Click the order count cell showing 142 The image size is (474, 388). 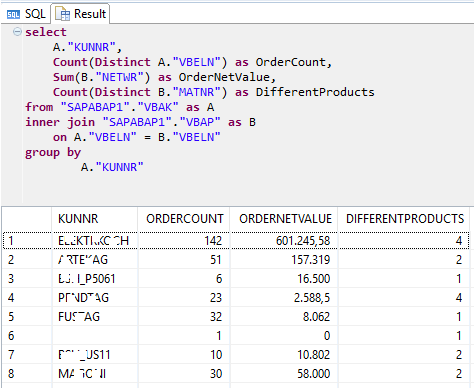coord(184,241)
